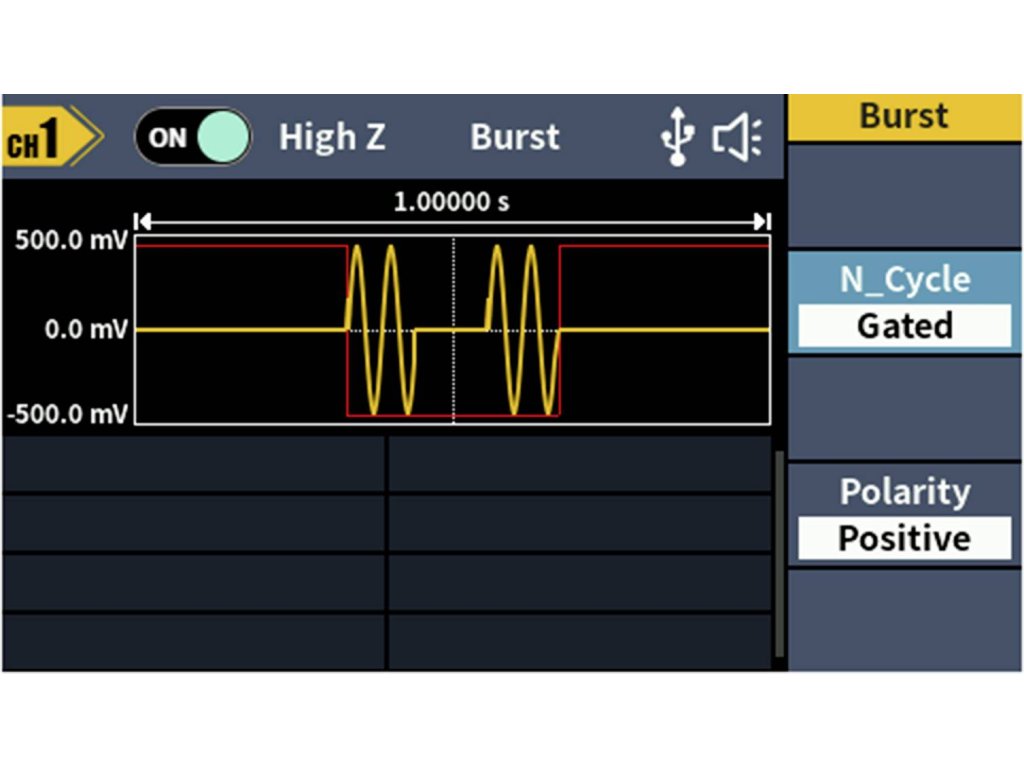
Task: Open the High Z load setting
Action: [x=332, y=137]
